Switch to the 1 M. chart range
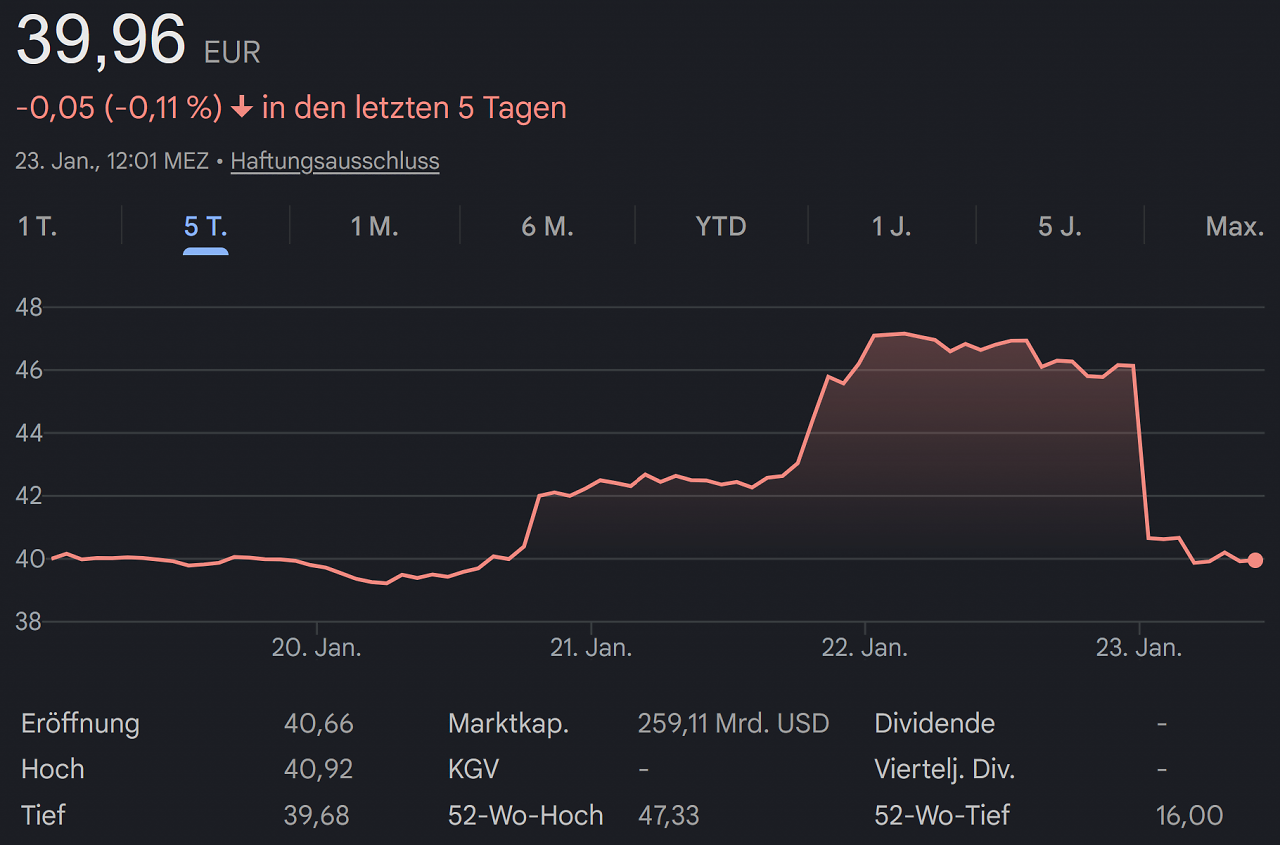This screenshot has width=1280, height=845. pyautogui.click(x=375, y=226)
